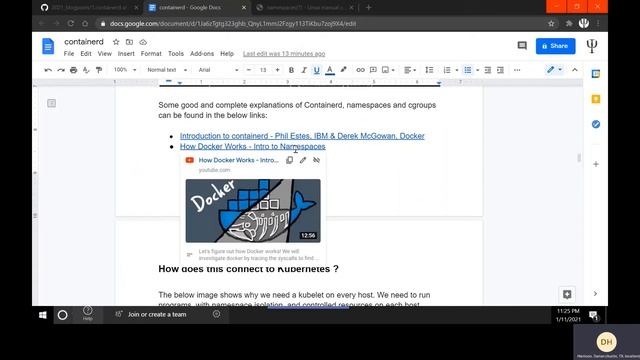Switch to the containerd Google Docs tab
This screenshot has height=360, width=640.
coord(198,8)
